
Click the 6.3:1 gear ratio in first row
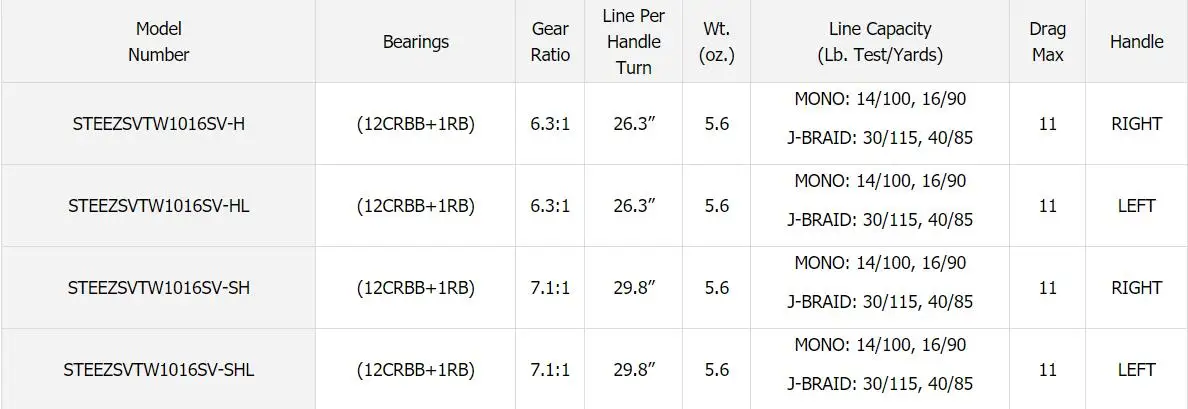pos(550,123)
